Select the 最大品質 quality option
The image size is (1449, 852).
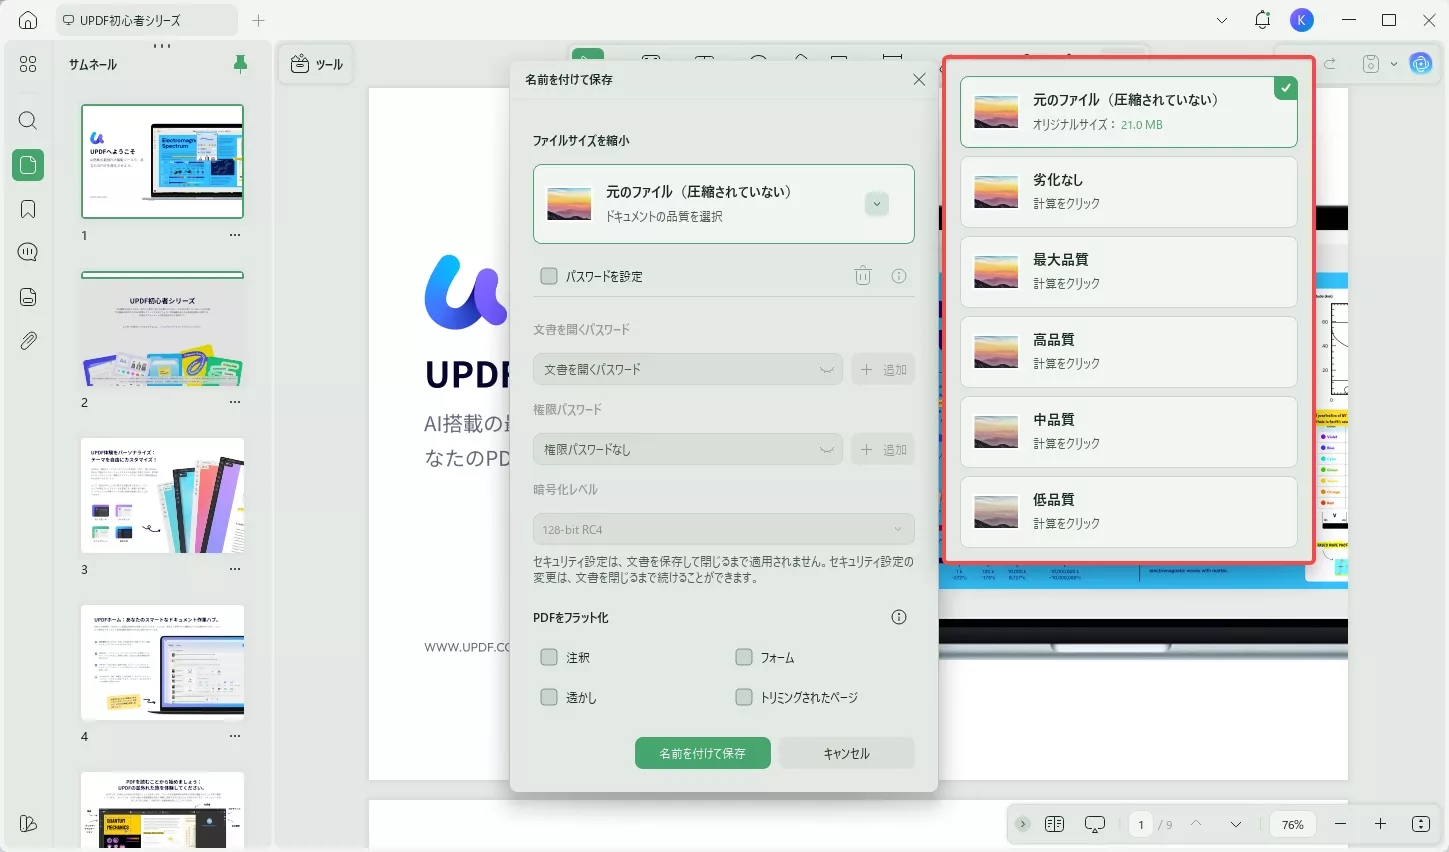coord(1129,272)
